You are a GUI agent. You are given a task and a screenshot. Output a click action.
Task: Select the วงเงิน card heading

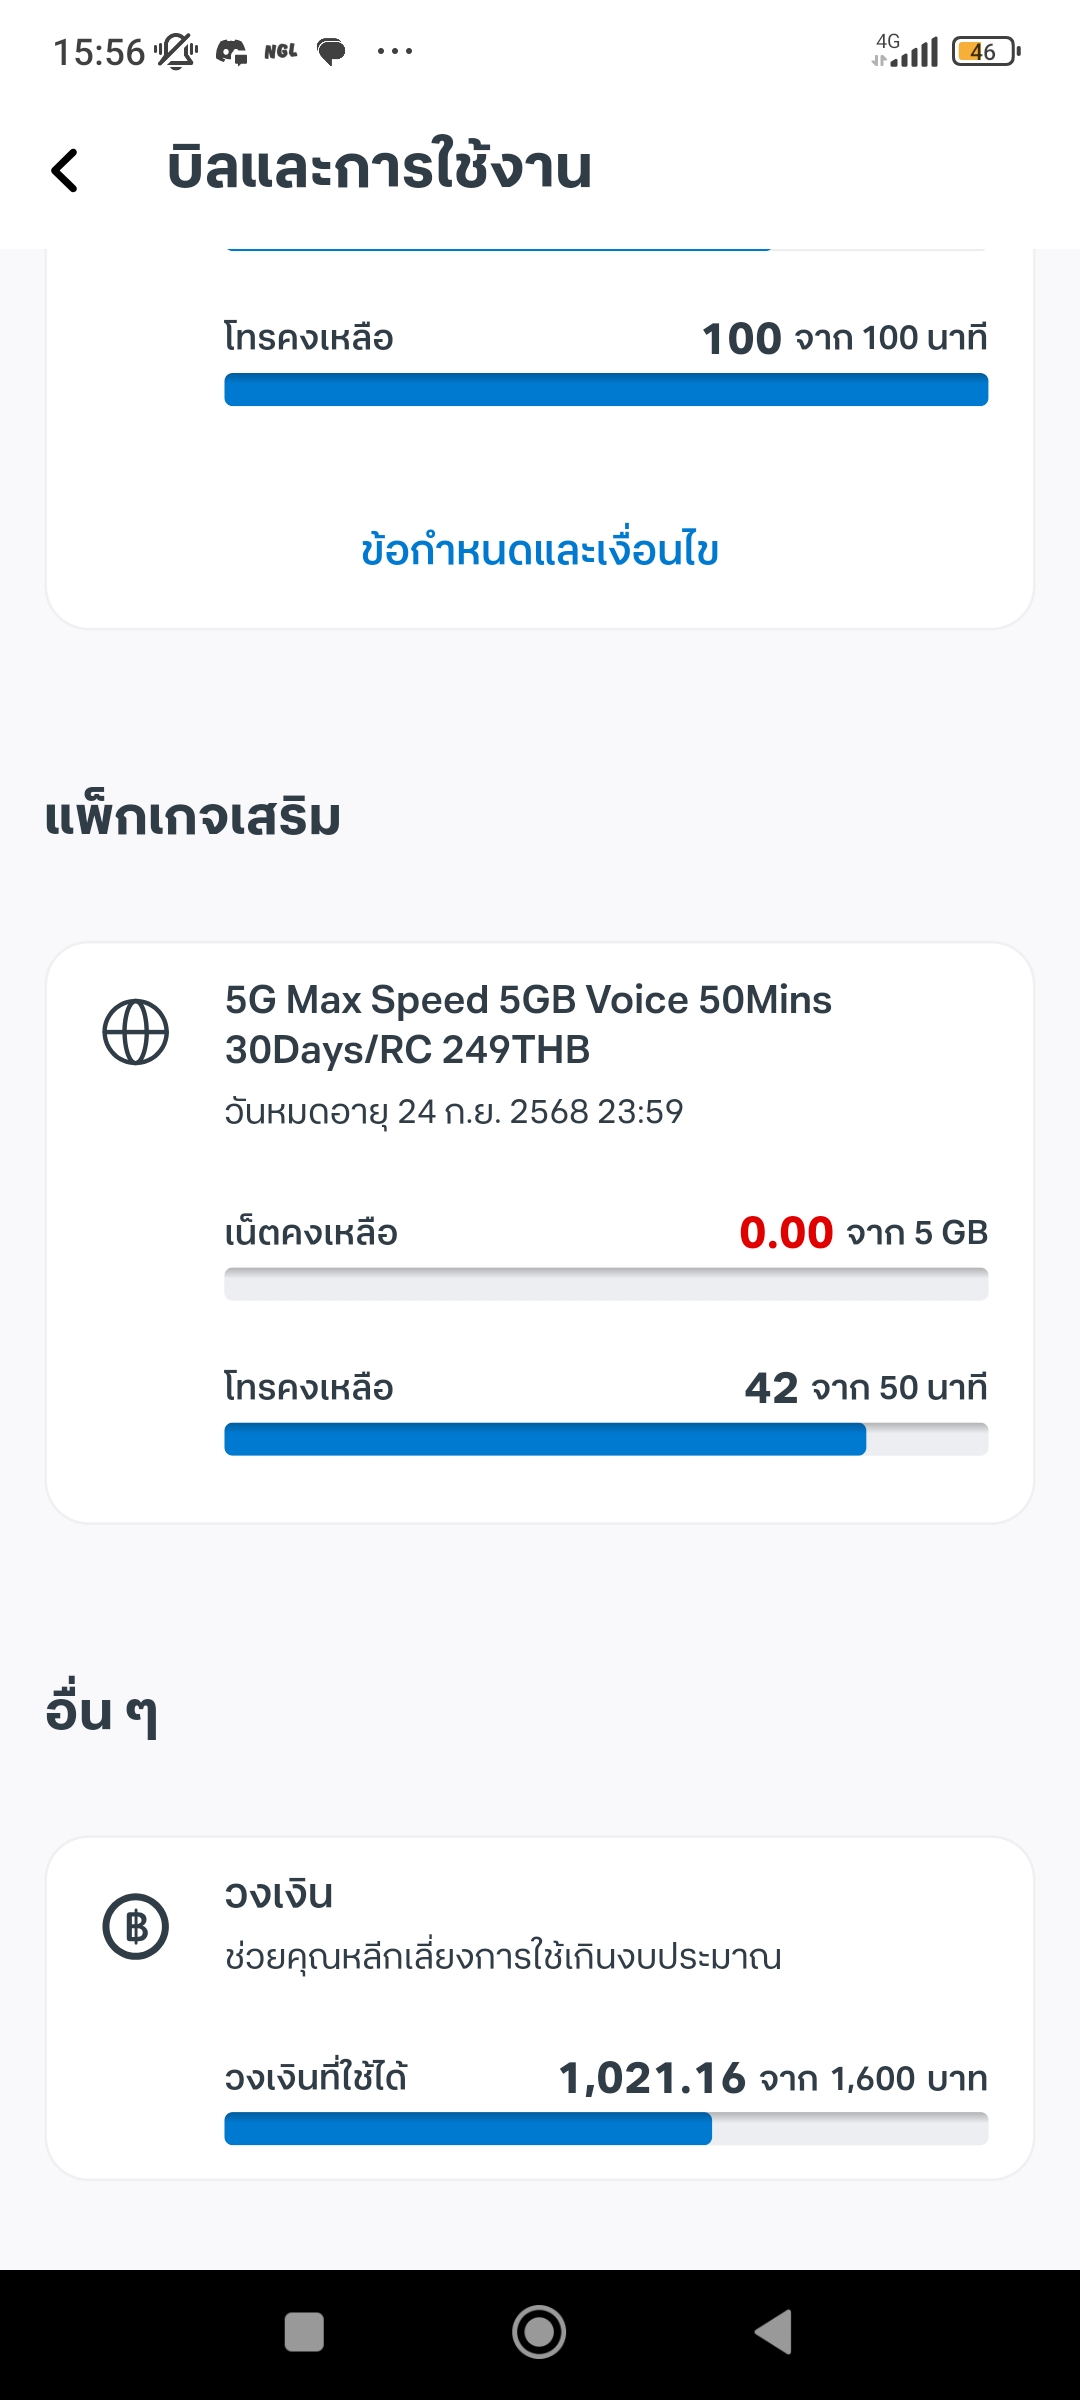click(x=279, y=1894)
